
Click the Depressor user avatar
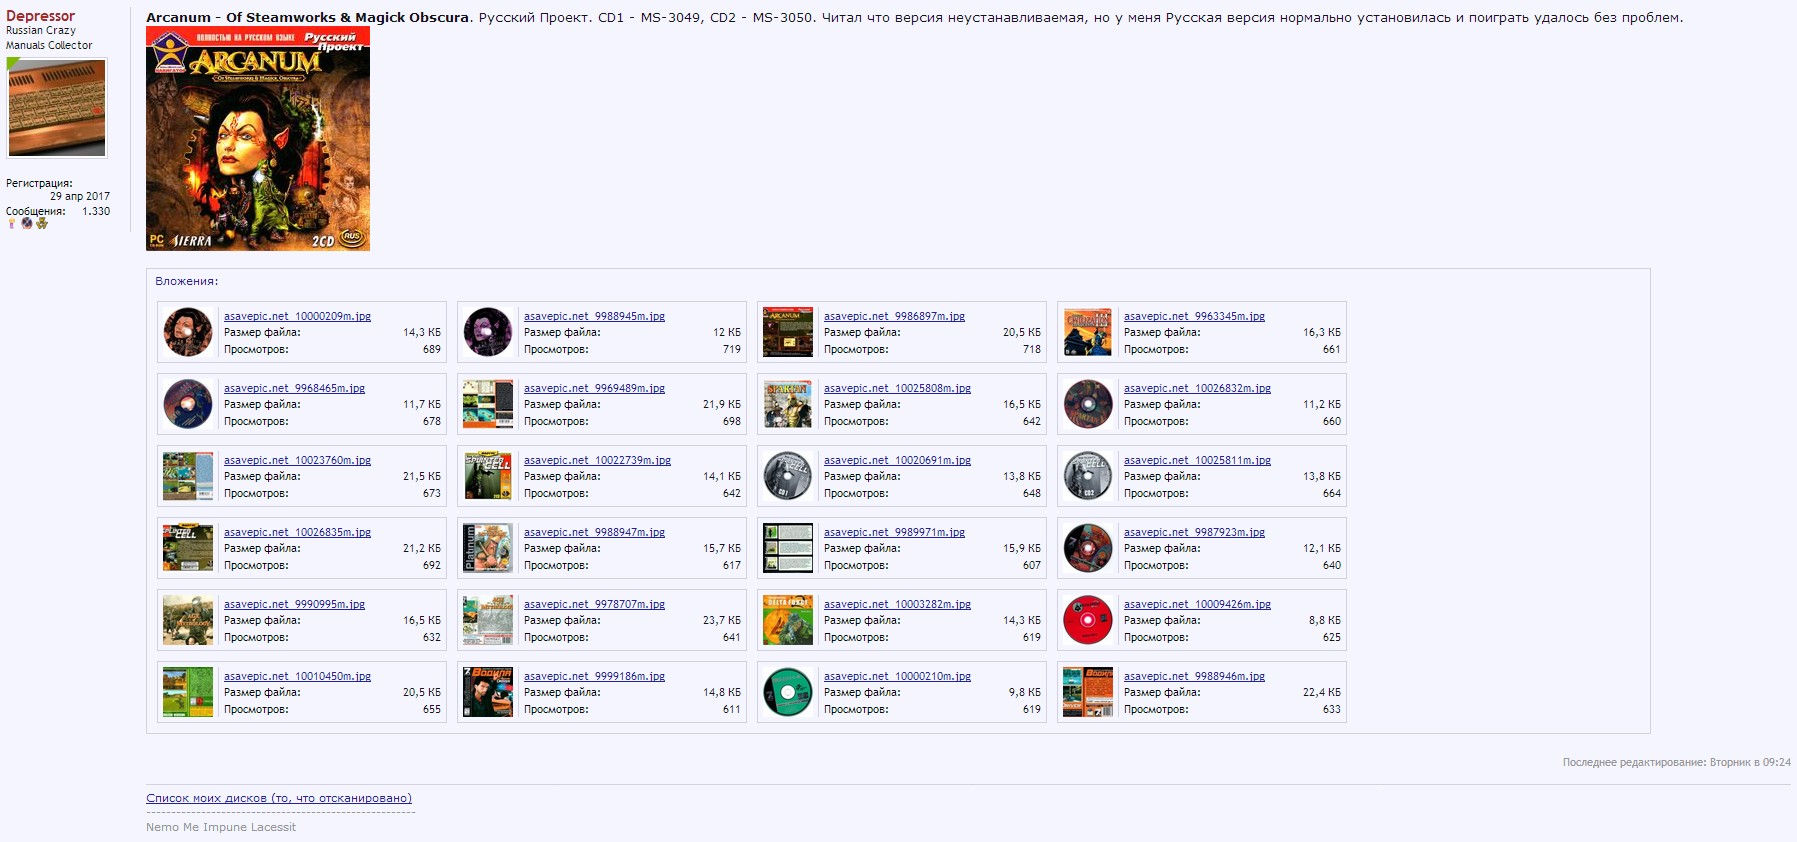coord(57,108)
